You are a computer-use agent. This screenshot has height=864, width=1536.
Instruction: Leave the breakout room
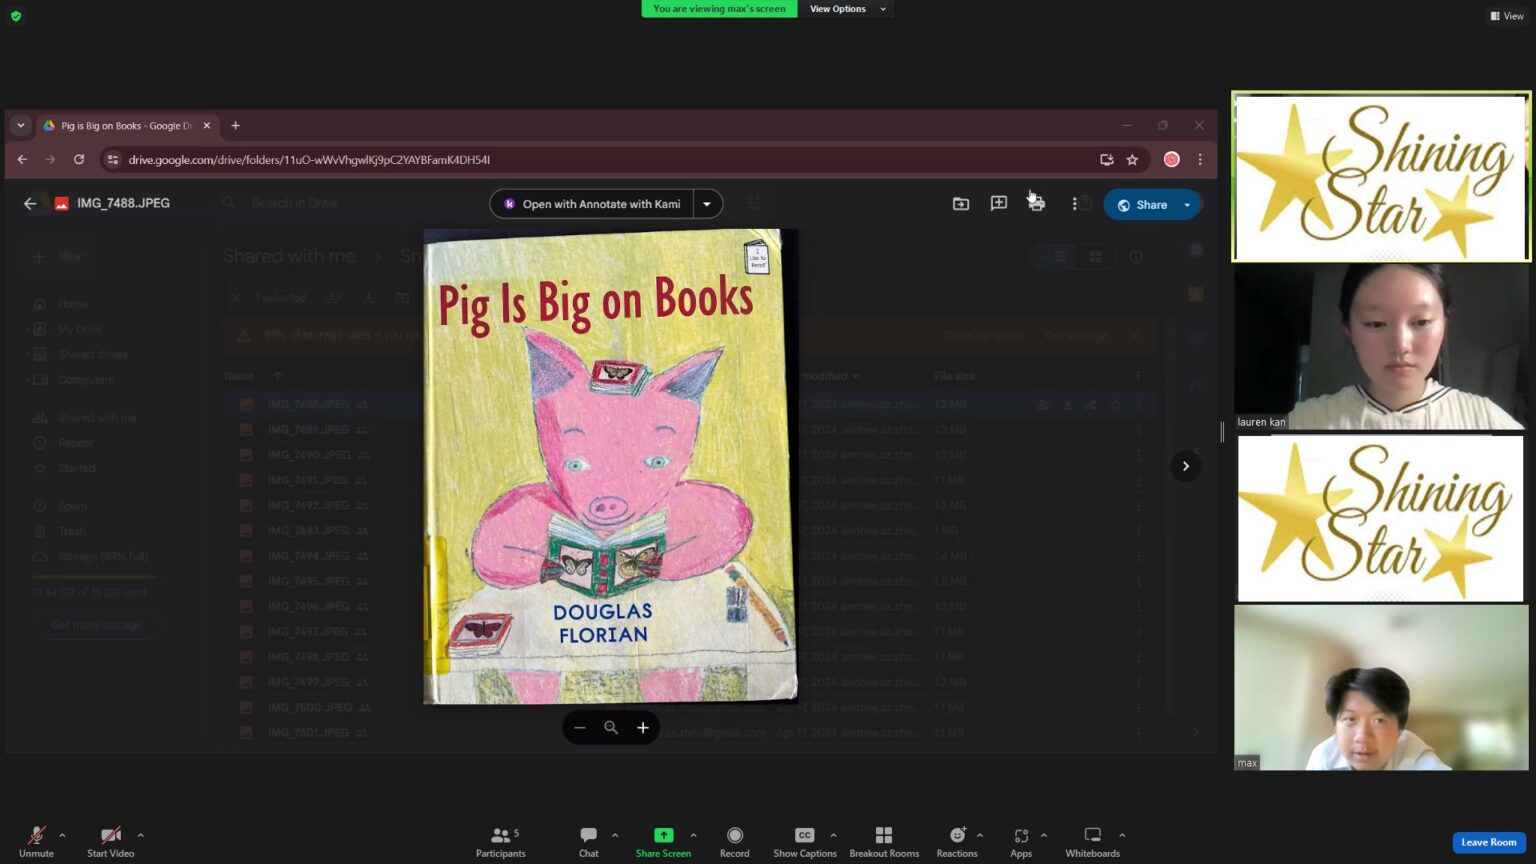1489,842
